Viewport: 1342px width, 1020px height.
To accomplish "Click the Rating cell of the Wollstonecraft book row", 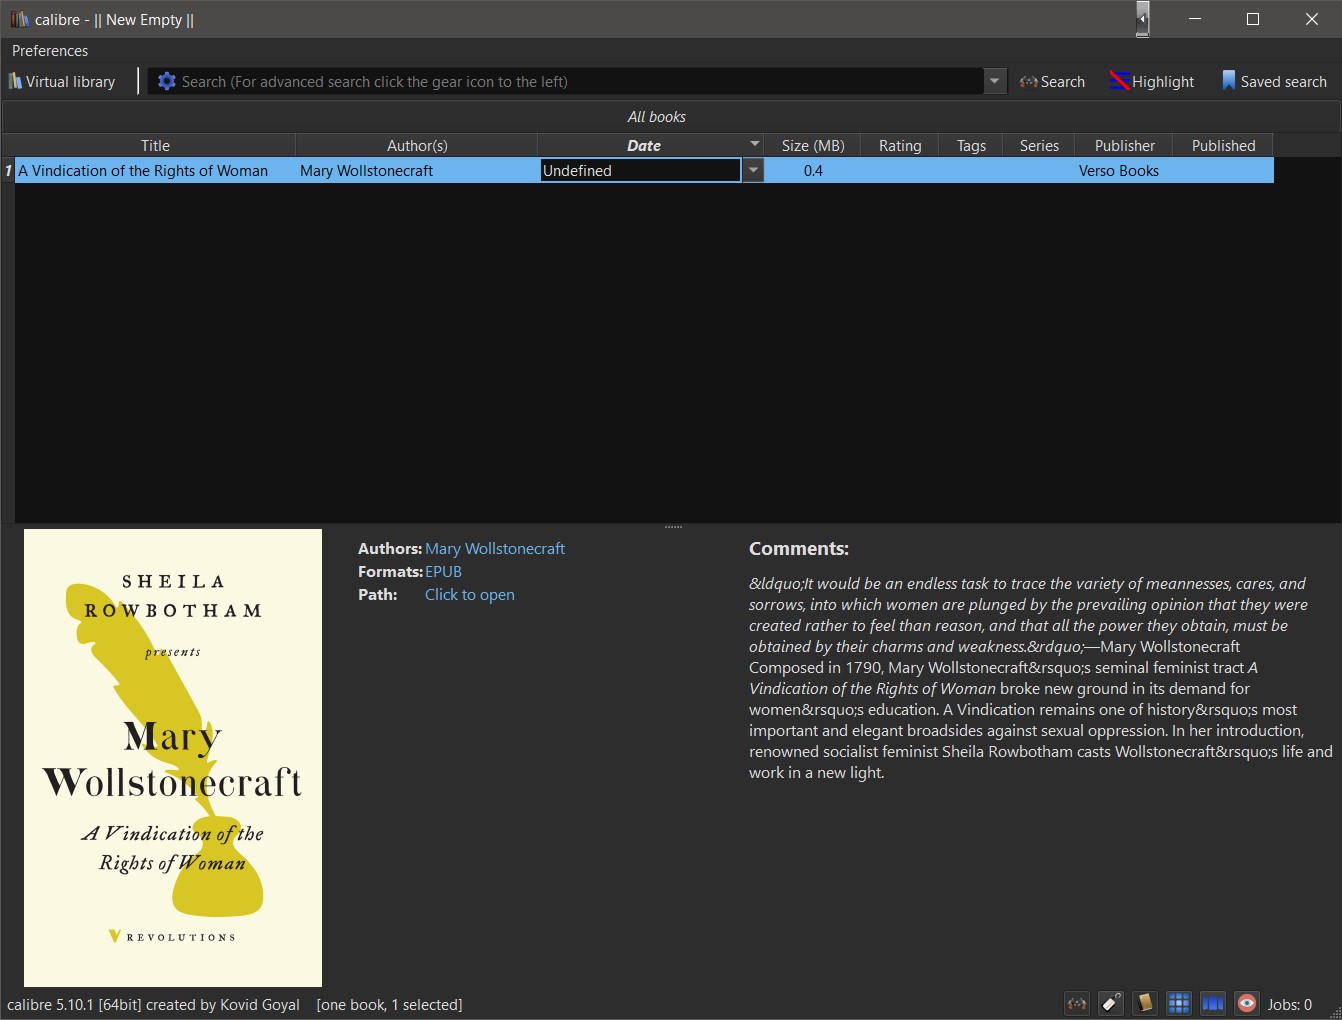I will pyautogui.click(x=900, y=171).
